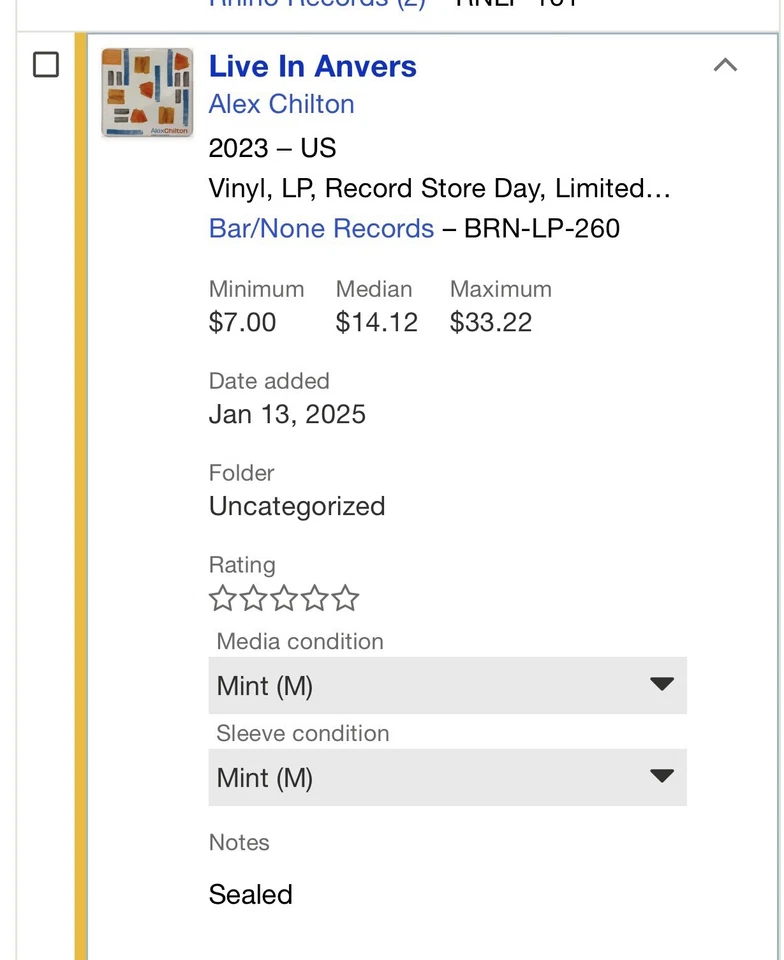Rate the album one star
The image size is (784, 960).
tap(222, 599)
